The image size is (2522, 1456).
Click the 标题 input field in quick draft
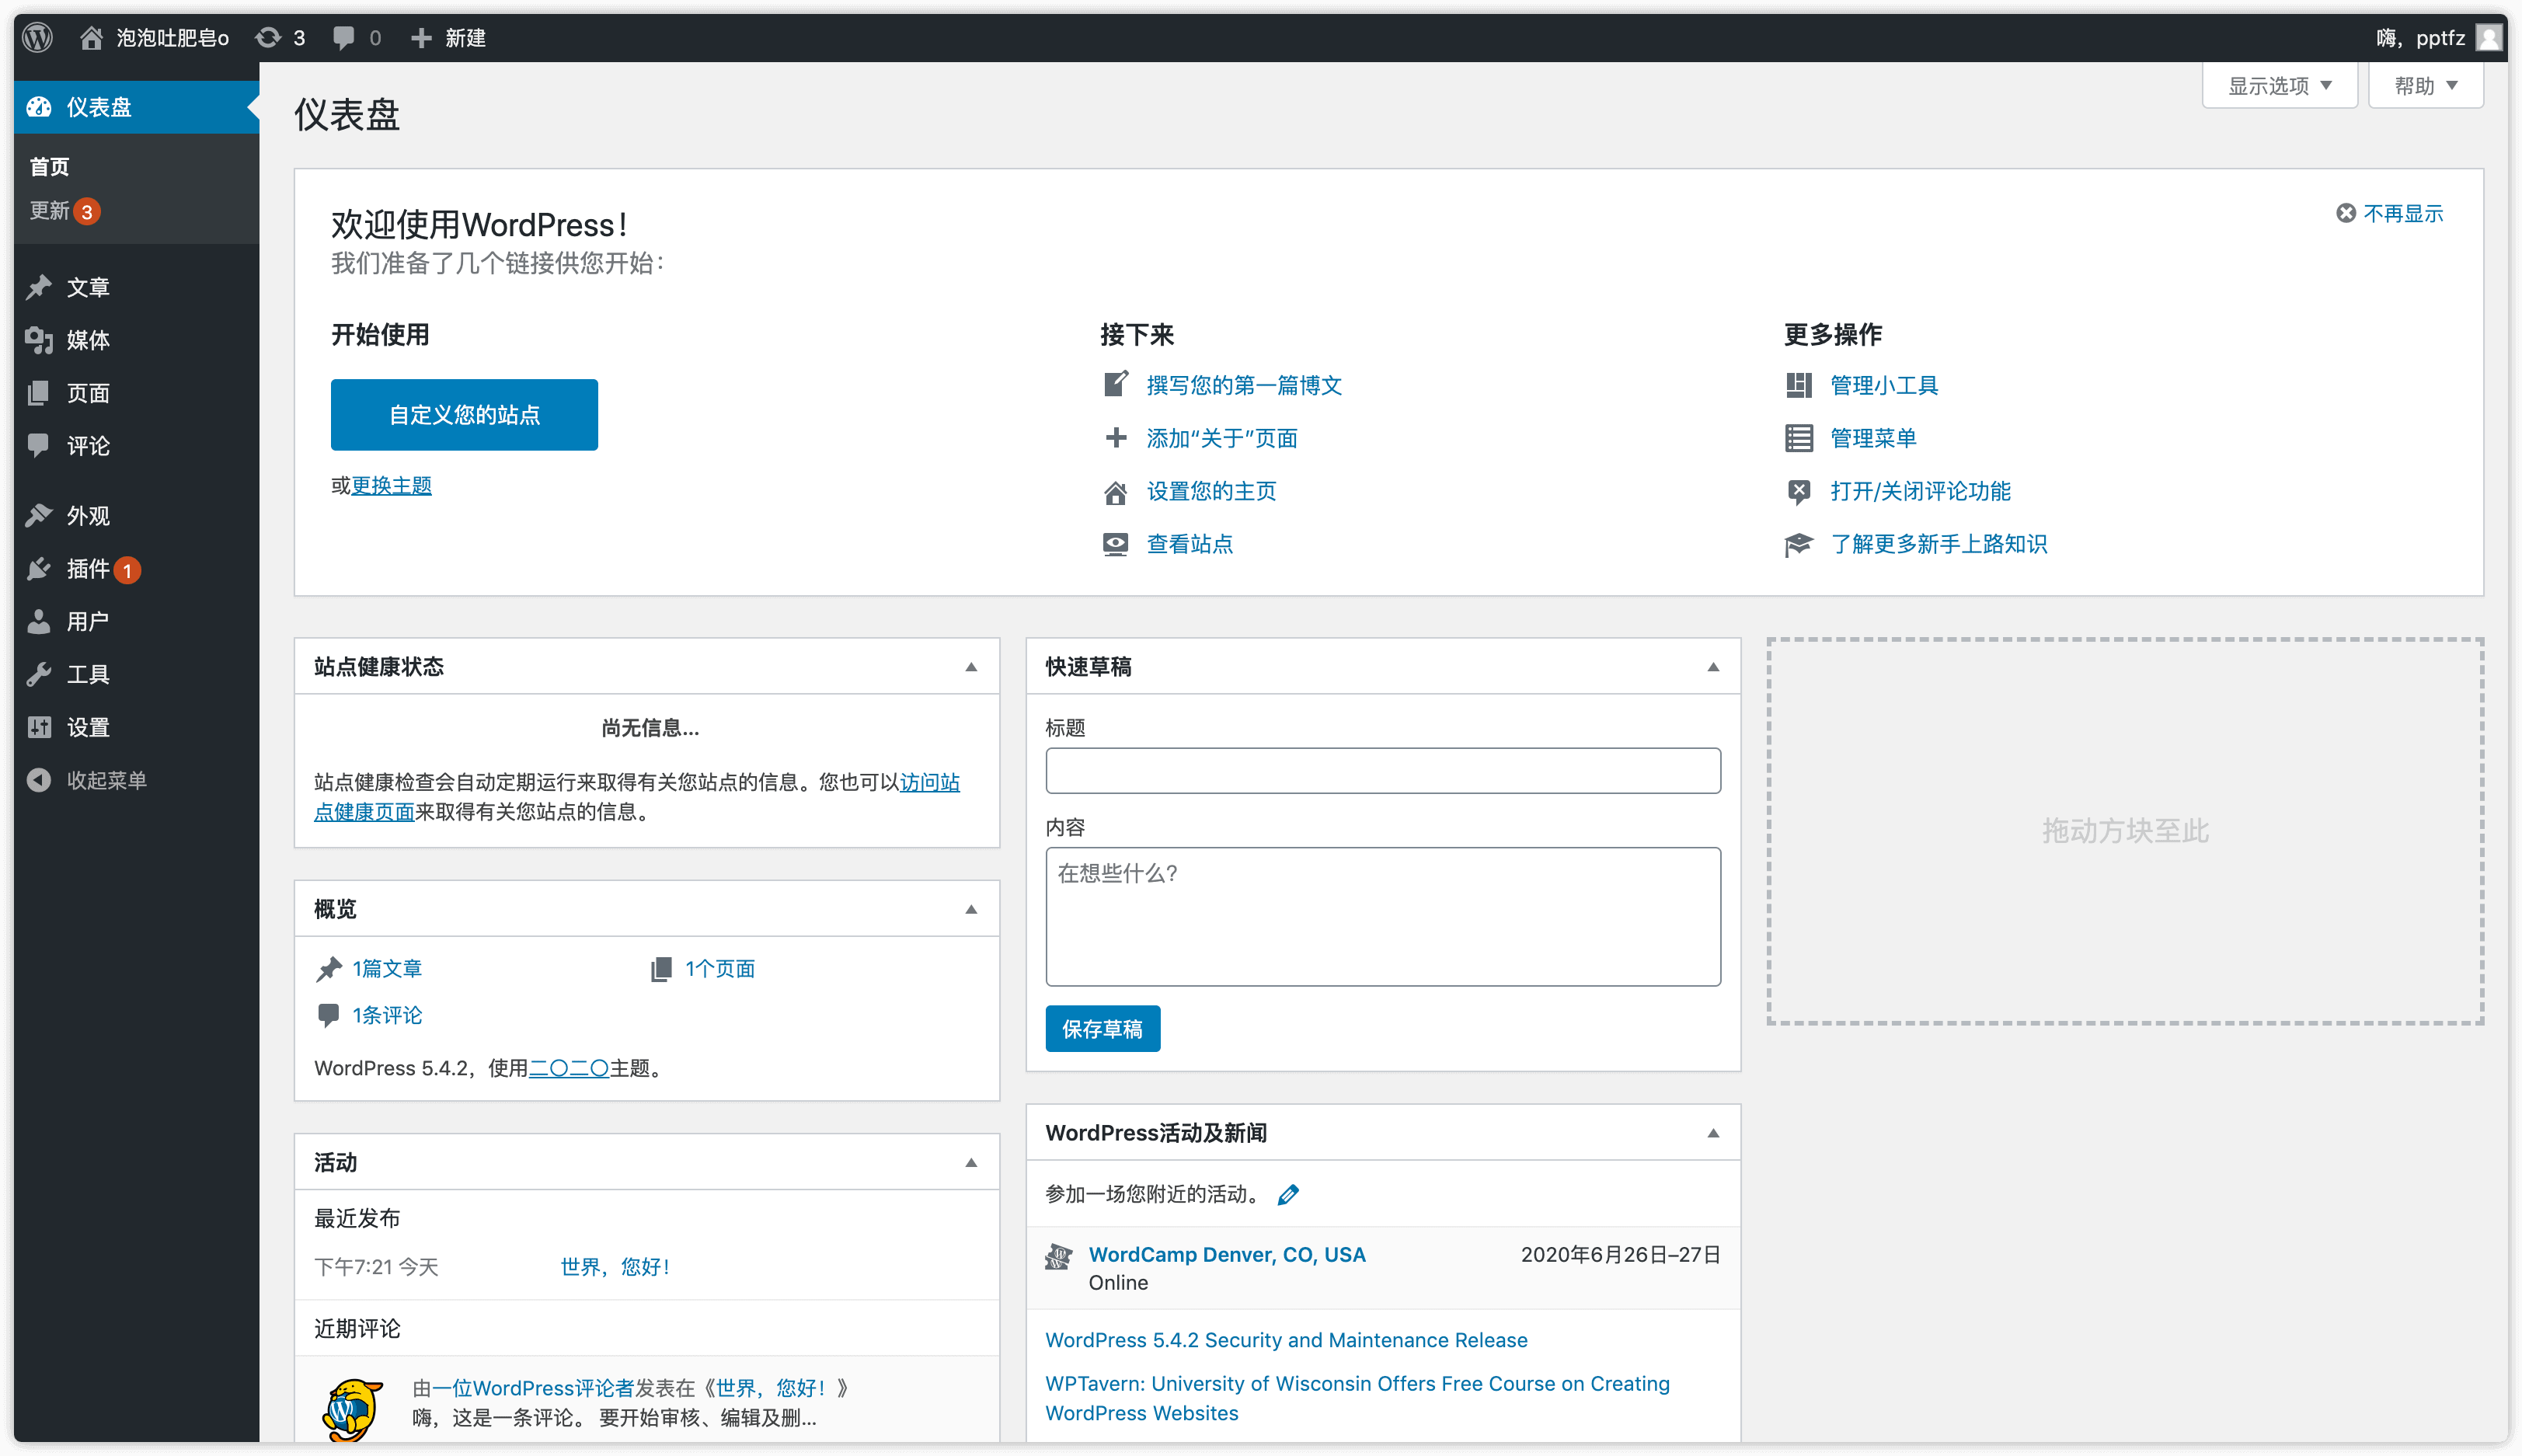(1382, 770)
